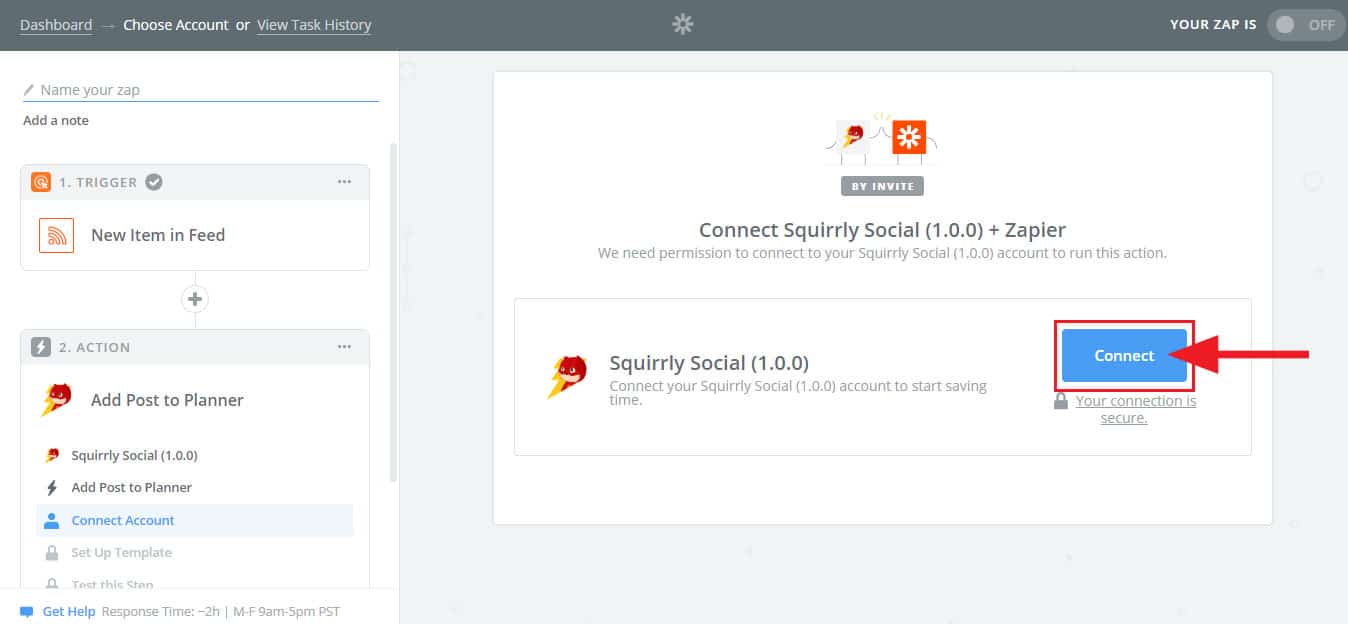Turn on the Your Zap toggle
The image size is (1348, 624).
(1306, 25)
